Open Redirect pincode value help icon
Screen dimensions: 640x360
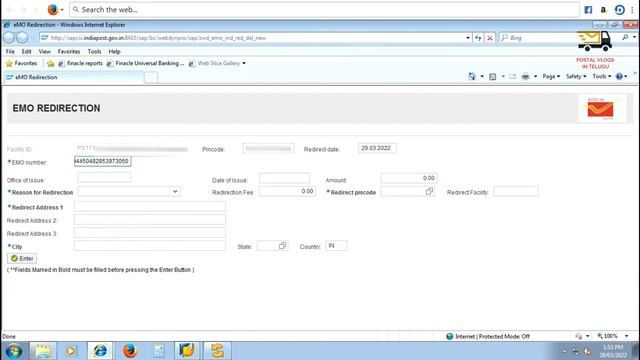pos(429,191)
